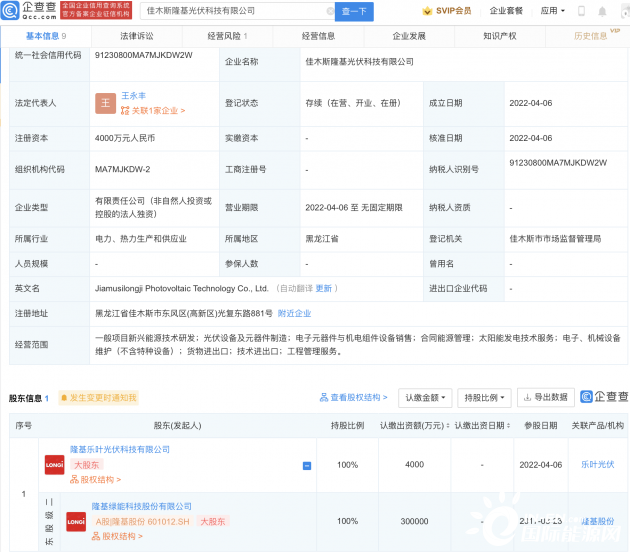This screenshot has height=552, width=630.
Task: Switch to the 知识产权 tab
Action: (x=500, y=36)
